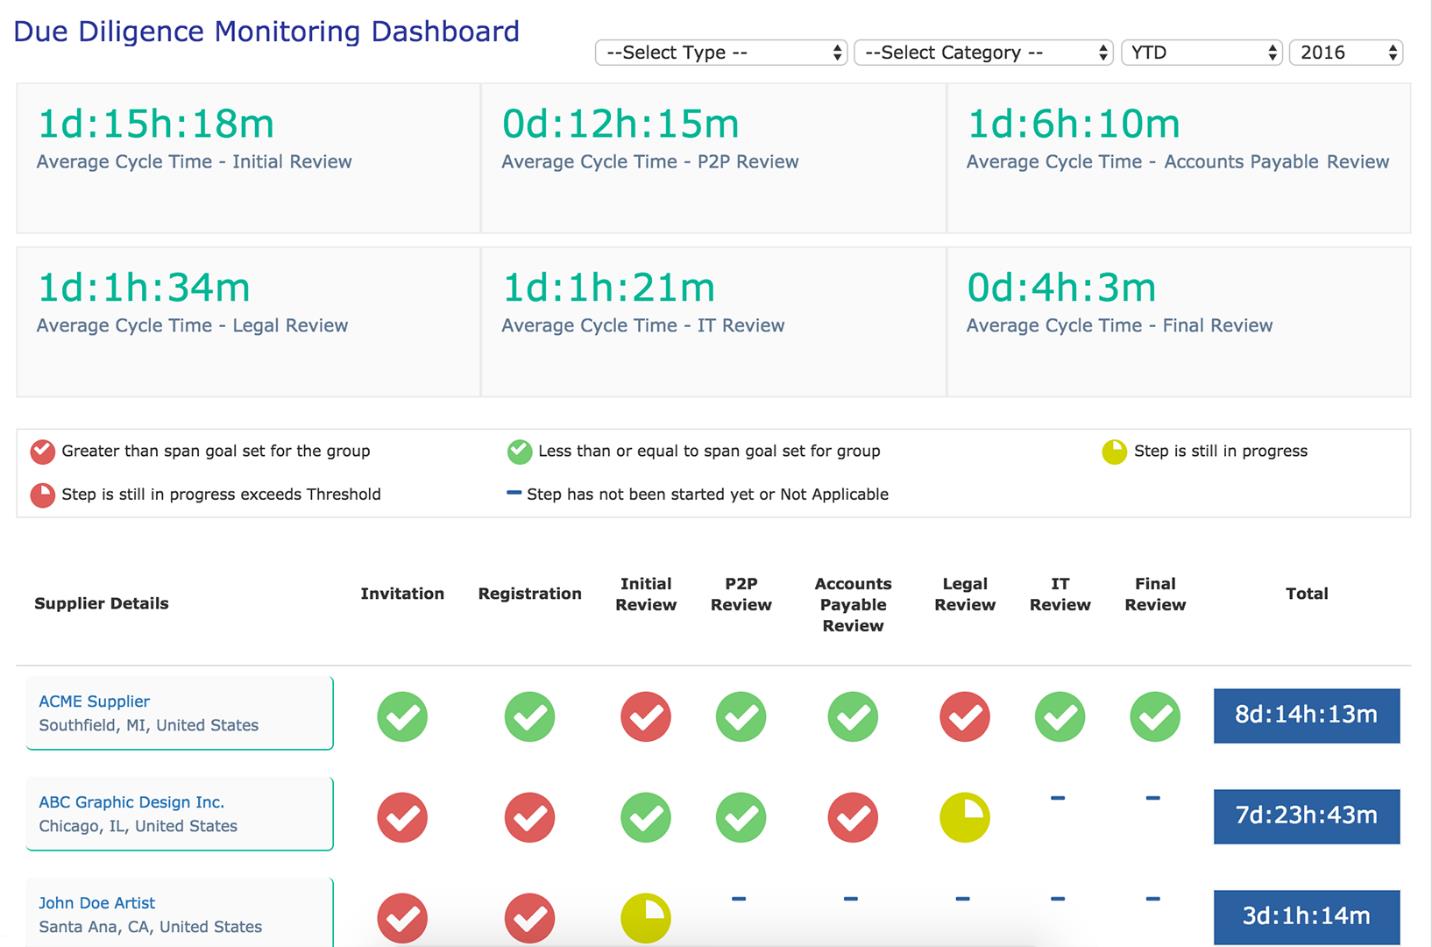
Task: Click ABC Graphic Design's IT Review dash marker
Action: [1058, 798]
